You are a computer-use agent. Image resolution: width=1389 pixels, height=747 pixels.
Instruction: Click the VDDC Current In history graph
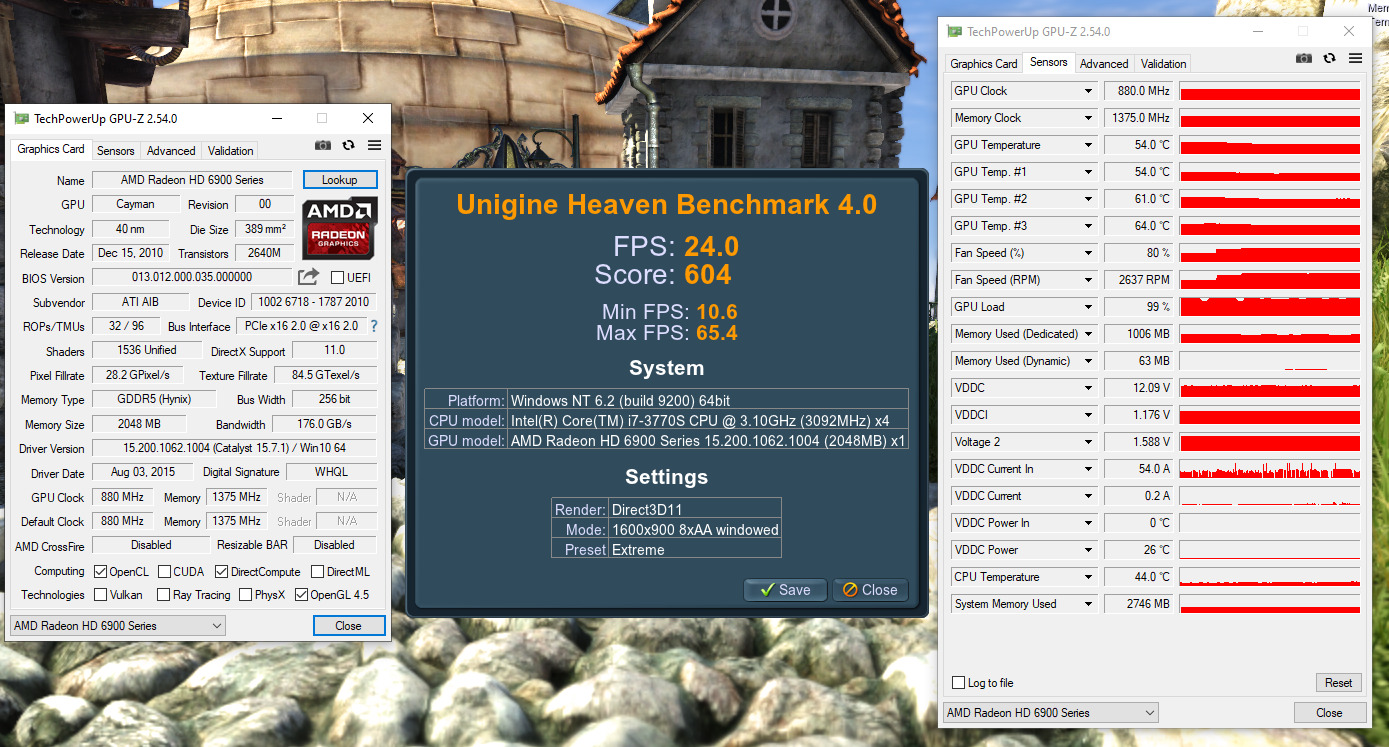pyautogui.click(x=1270, y=469)
